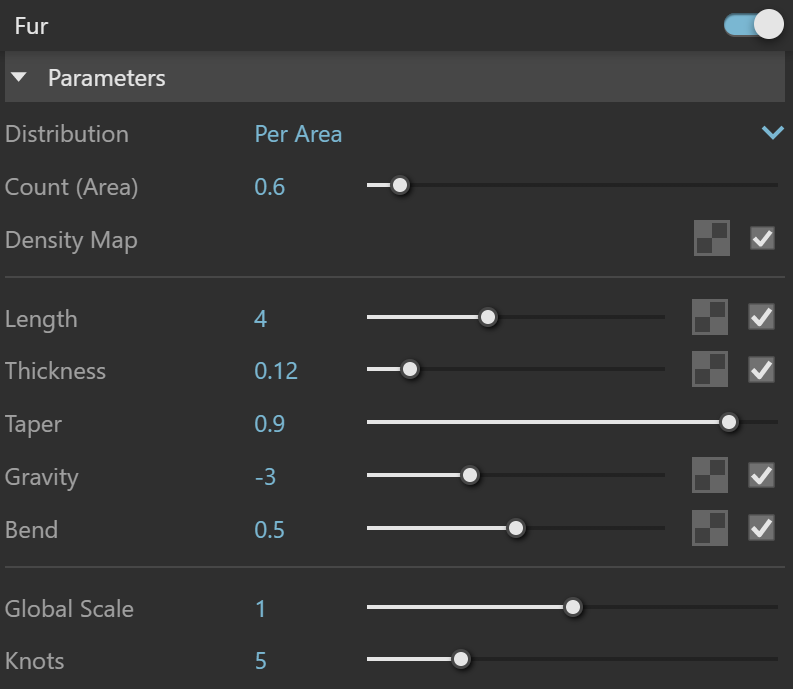Click the Thickness value 0.12
The height and width of the screenshot is (689, 793).
[276, 371]
